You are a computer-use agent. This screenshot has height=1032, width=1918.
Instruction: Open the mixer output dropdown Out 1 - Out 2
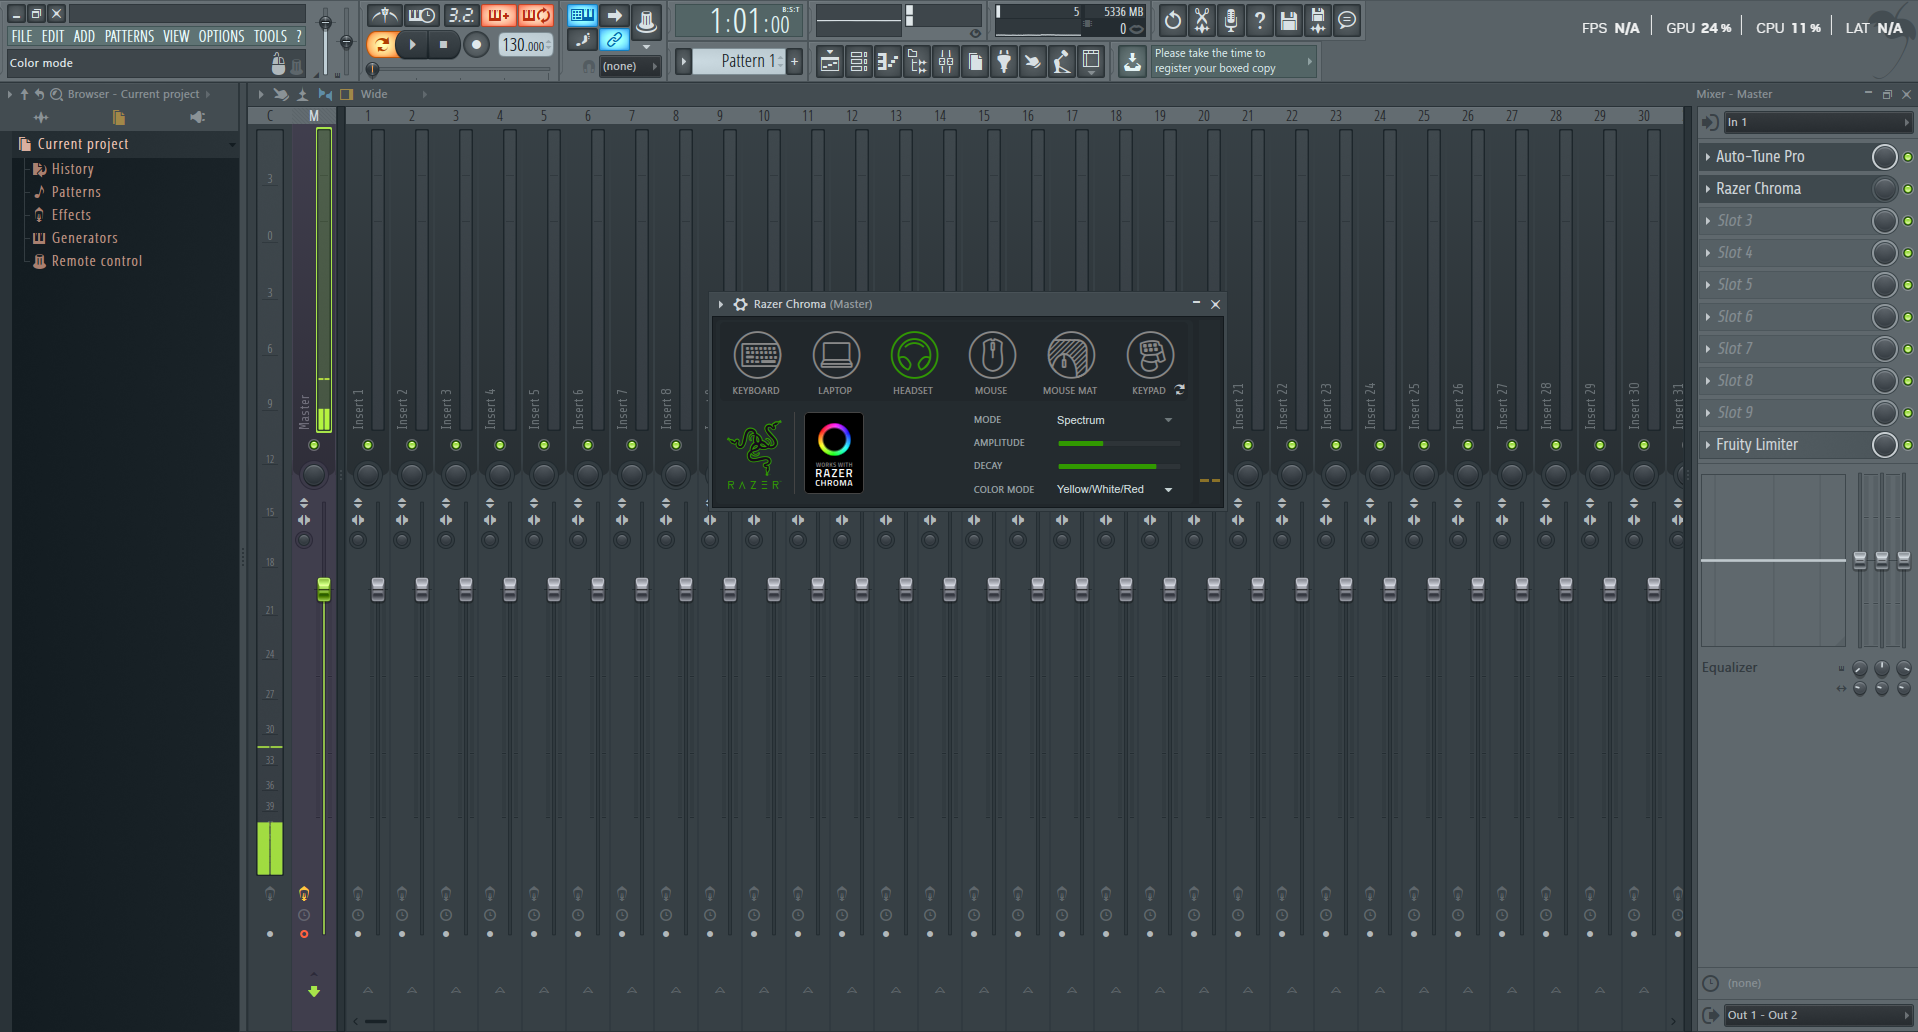point(1818,1015)
